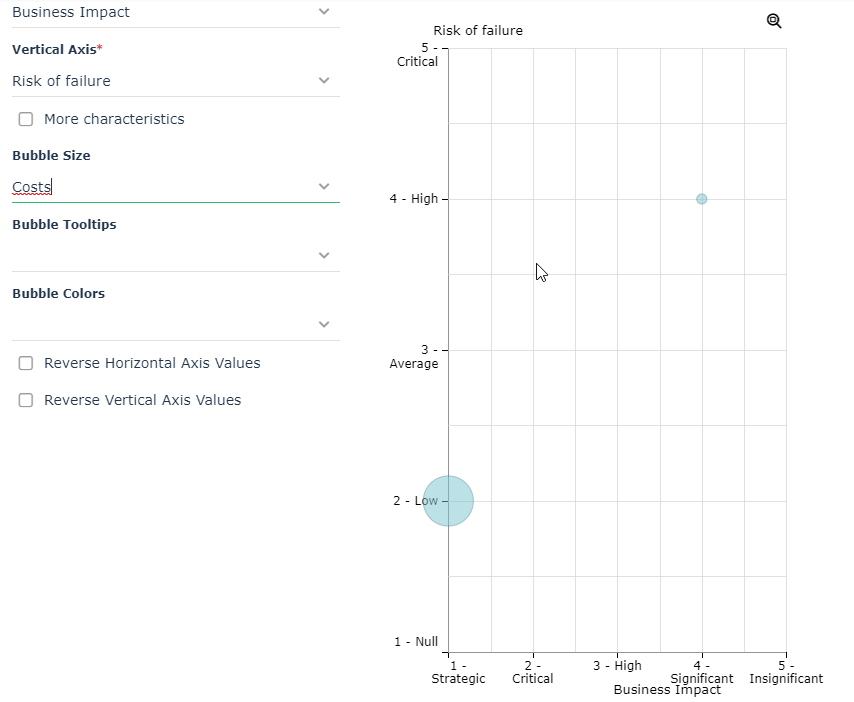Viewport: 854px width, 702px height.
Task: Click the small bubble at 4 - High
Action: click(x=702, y=199)
